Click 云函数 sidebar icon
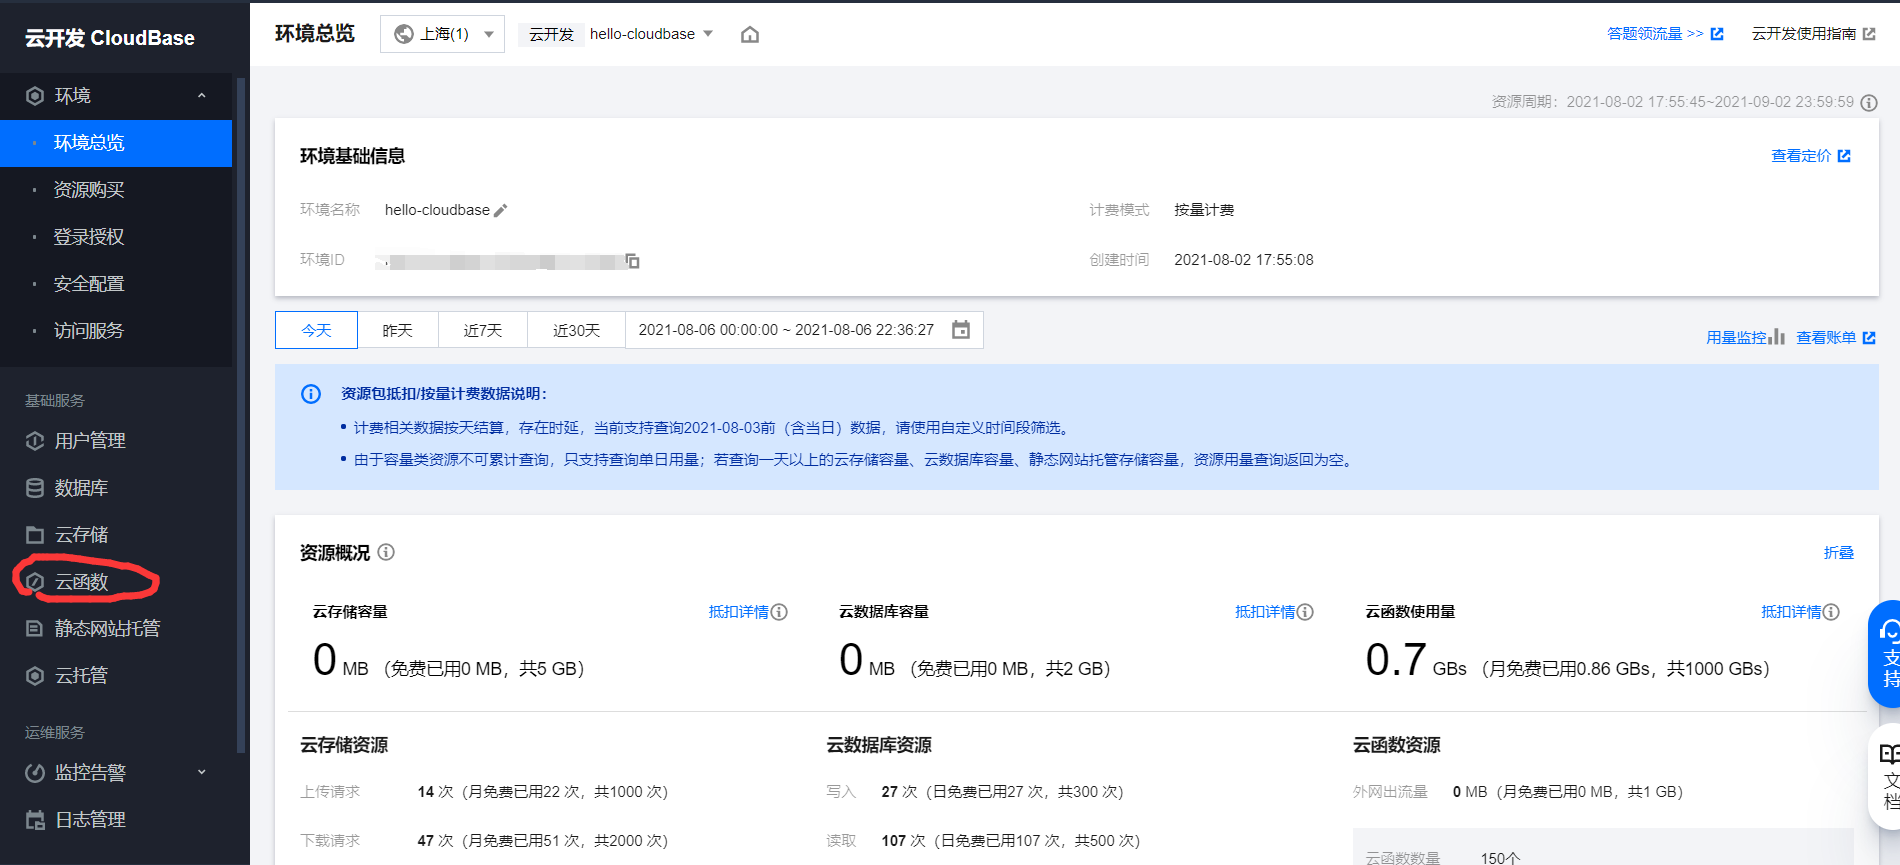This screenshot has width=1900, height=865. 35,582
